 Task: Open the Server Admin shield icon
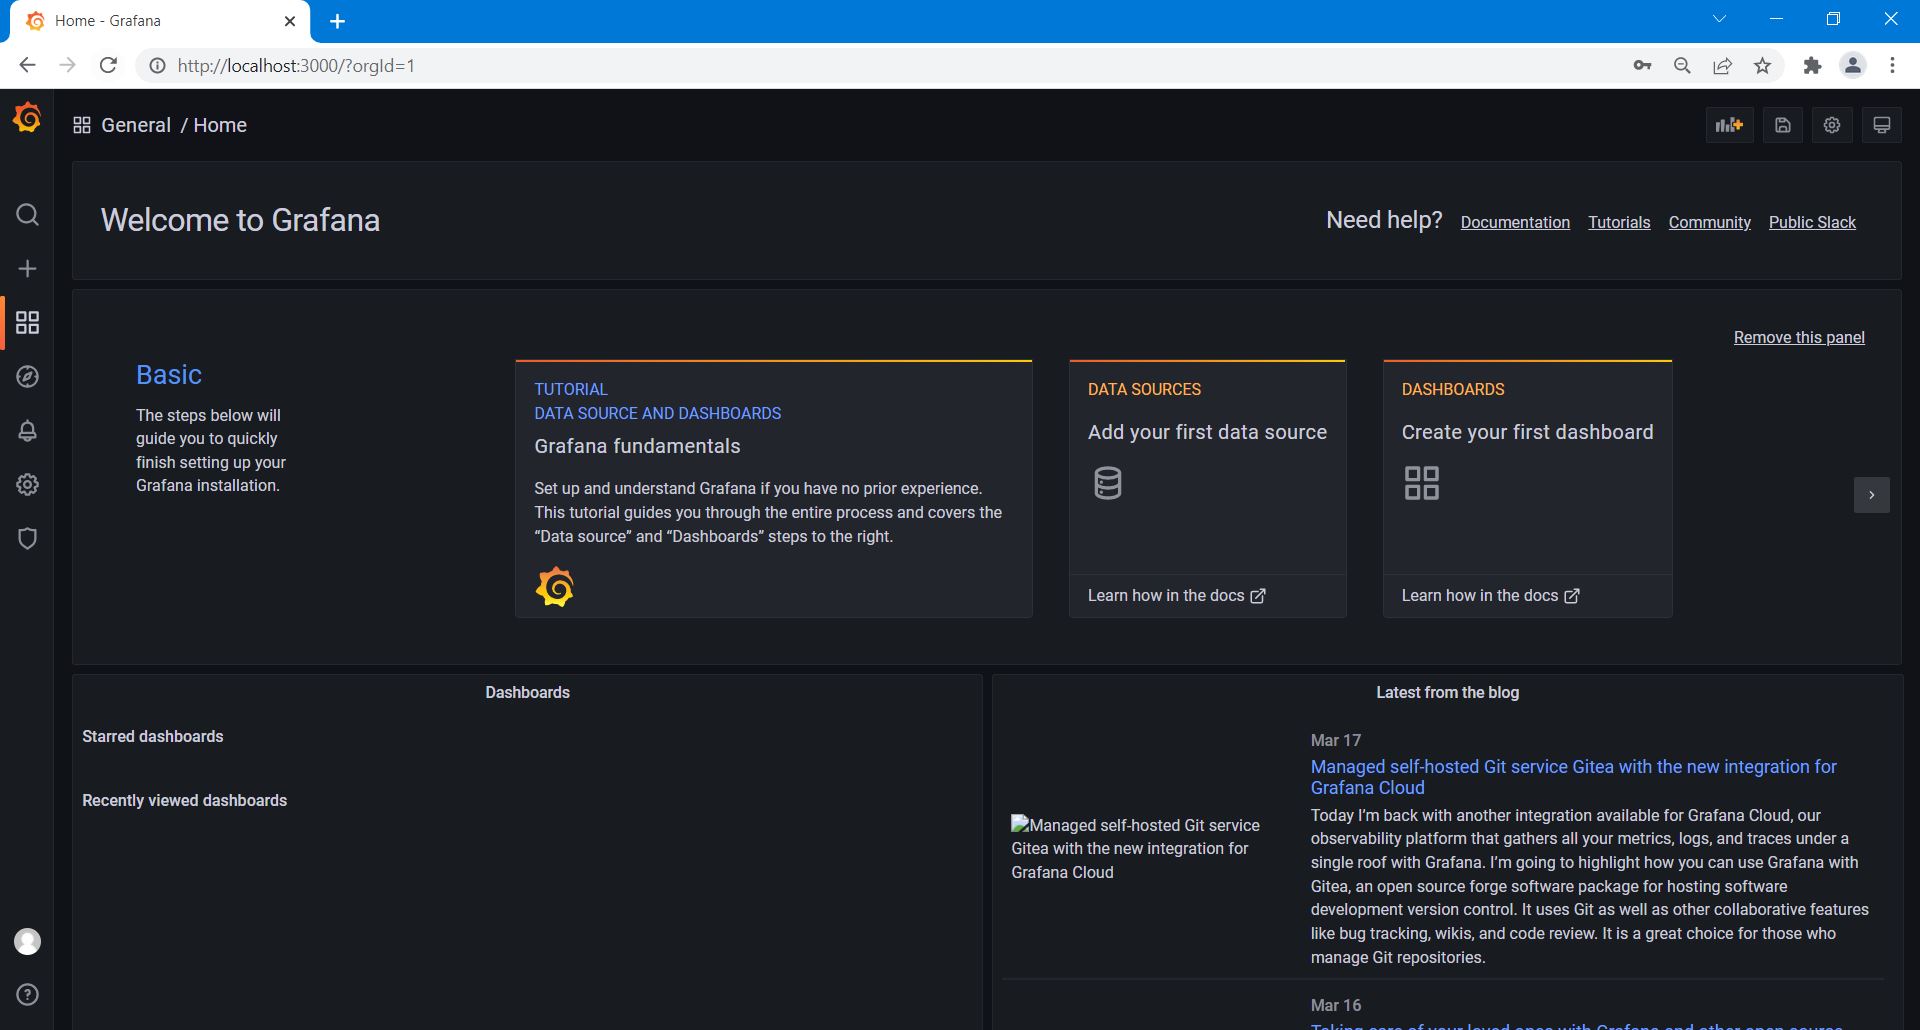(27, 539)
